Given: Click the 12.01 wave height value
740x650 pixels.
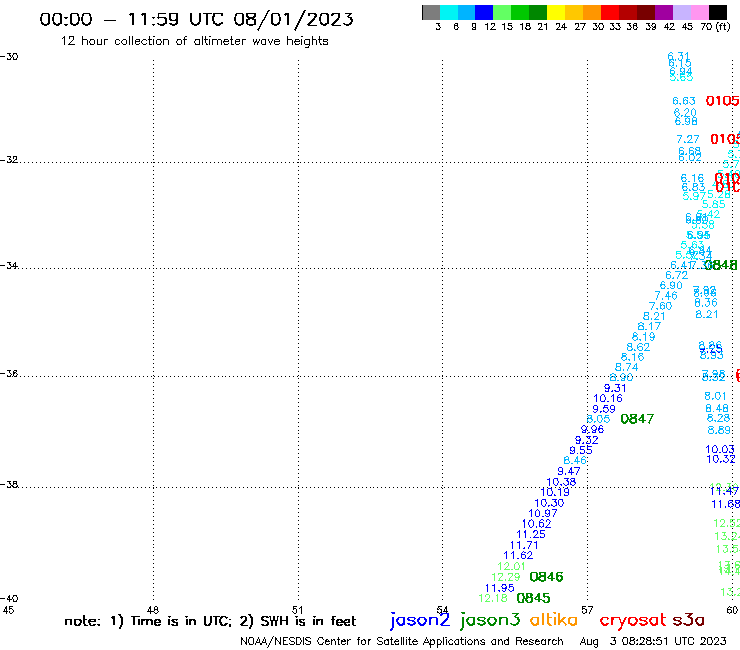Looking at the screenshot, I should [x=511, y=566].
